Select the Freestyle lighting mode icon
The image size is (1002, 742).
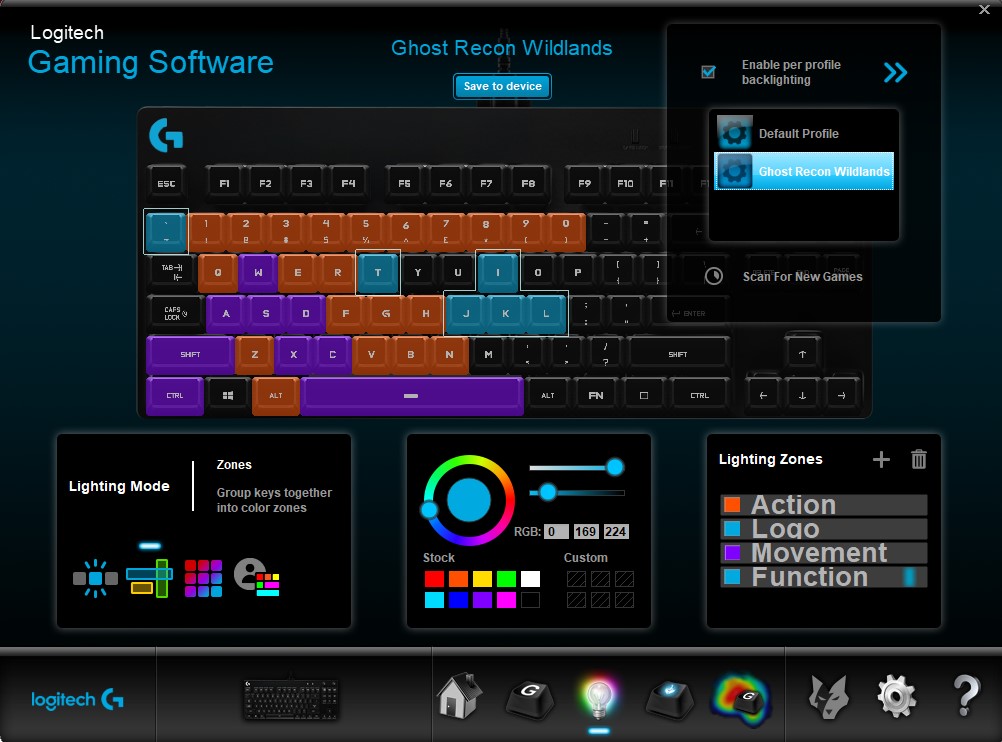[x=95, y=578]
